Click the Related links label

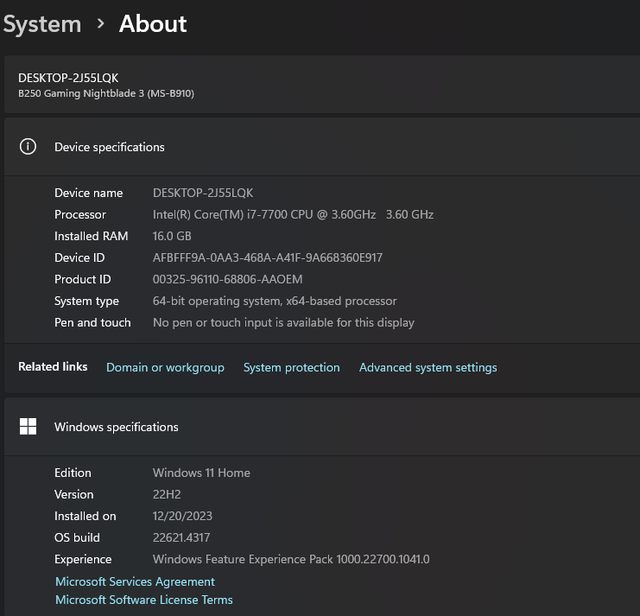click(x=53, y=367)
